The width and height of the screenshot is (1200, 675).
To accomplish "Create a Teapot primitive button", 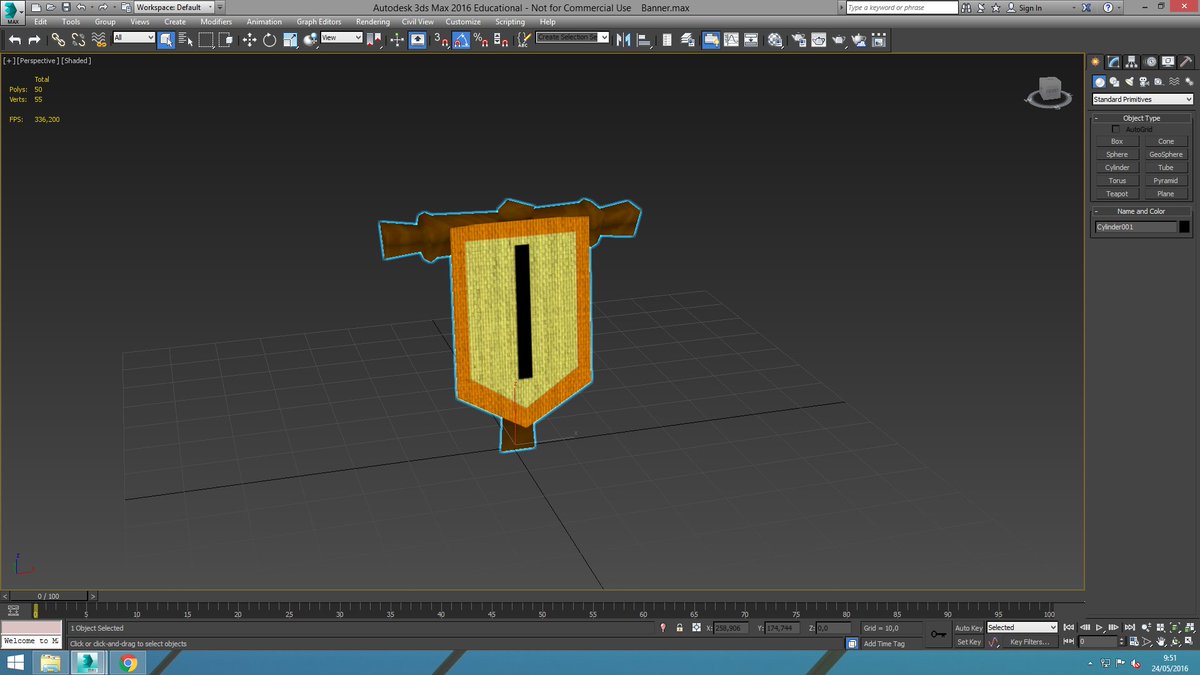I will 1117,194.
